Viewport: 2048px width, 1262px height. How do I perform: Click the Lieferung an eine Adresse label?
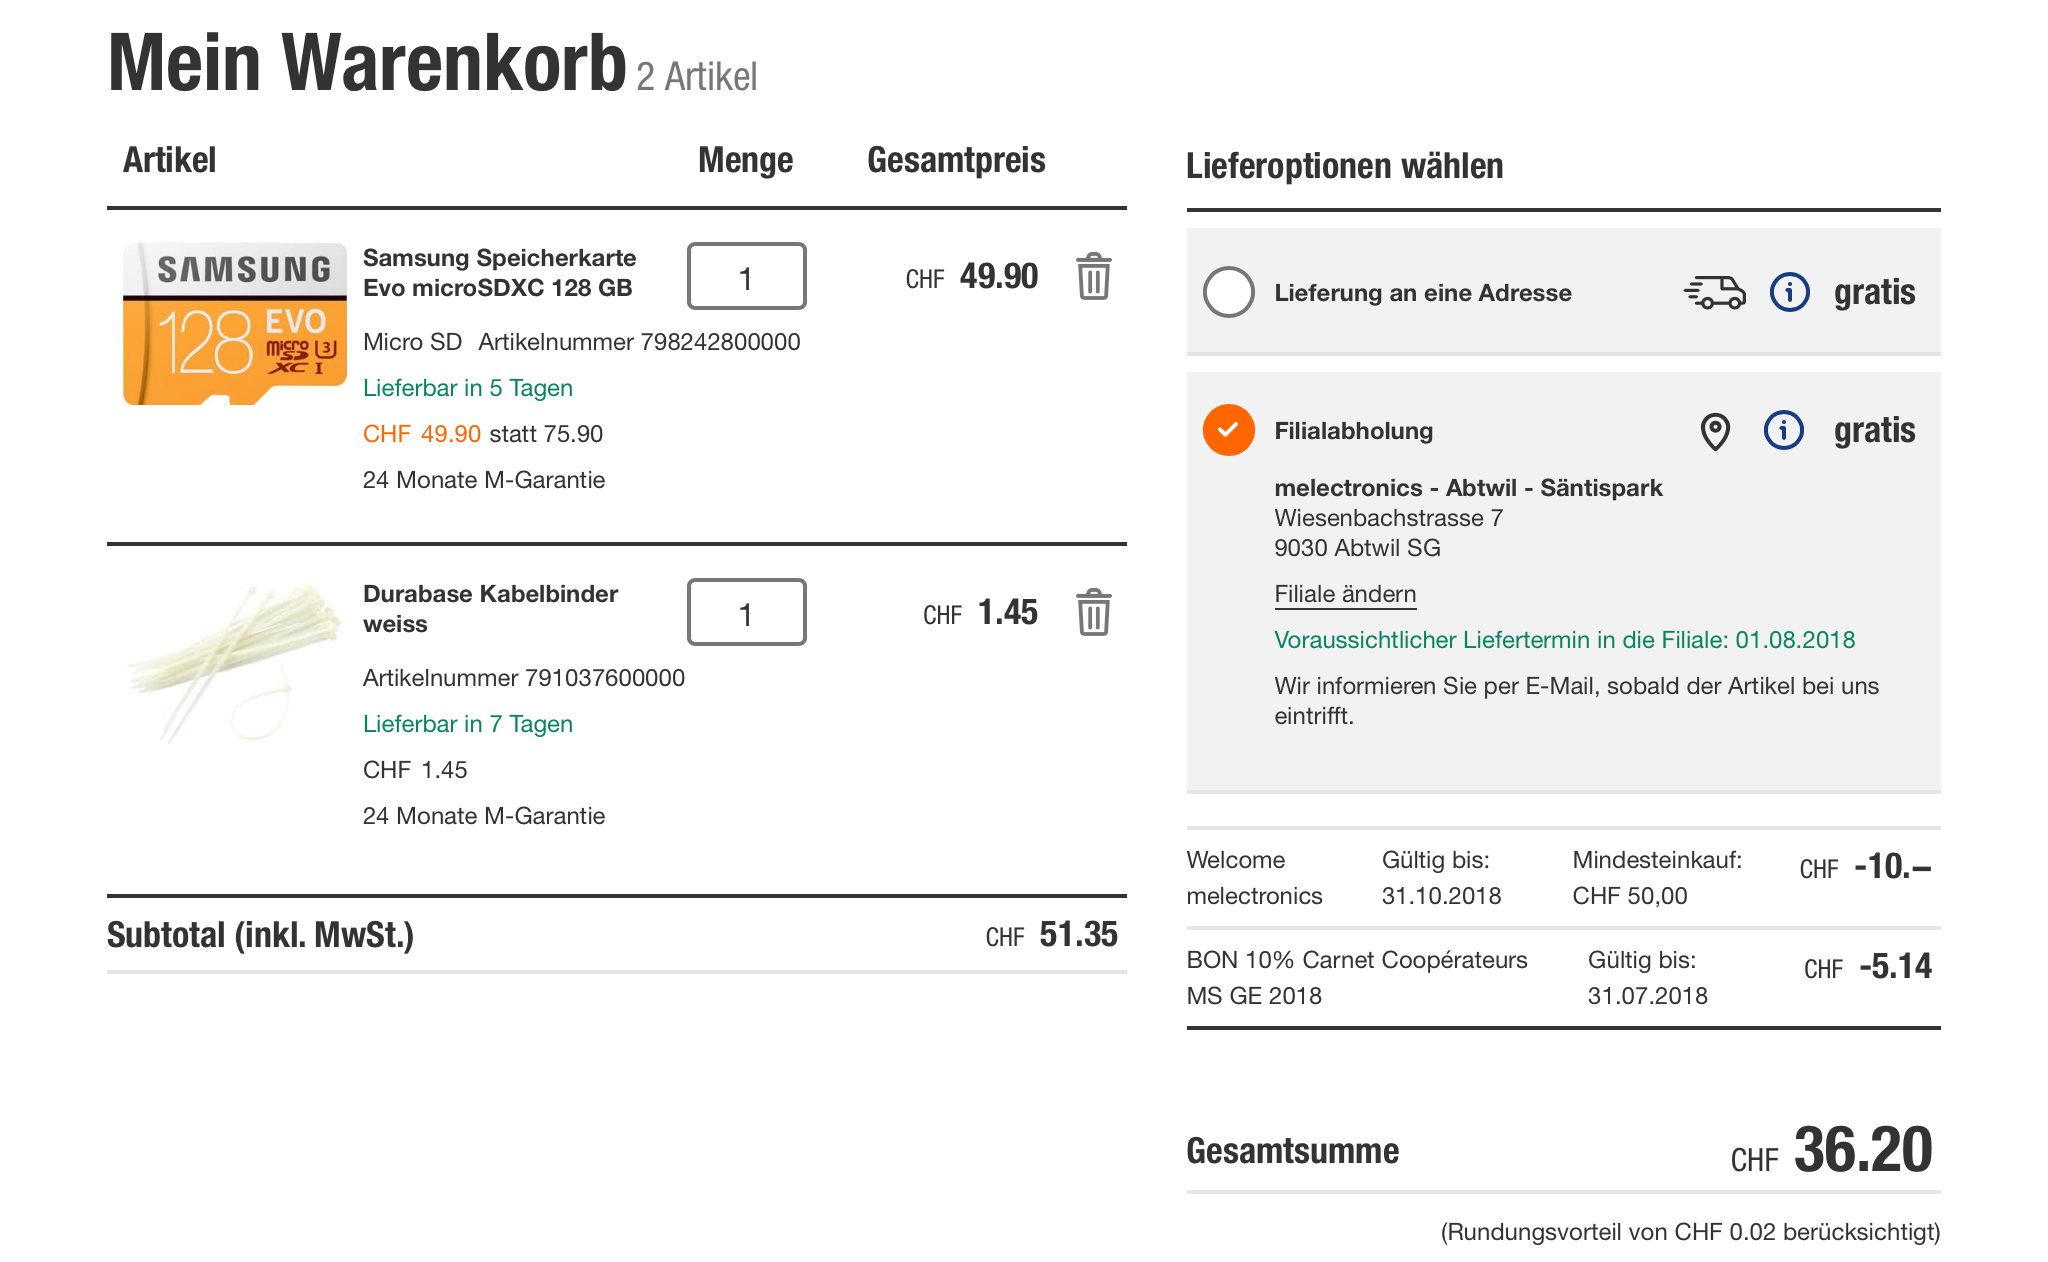(x=1422, y=293)
